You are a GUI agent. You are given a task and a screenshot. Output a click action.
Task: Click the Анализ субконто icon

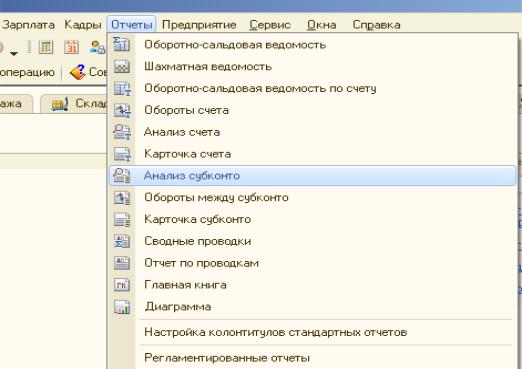pyautogui.click(x=122, y=176)
